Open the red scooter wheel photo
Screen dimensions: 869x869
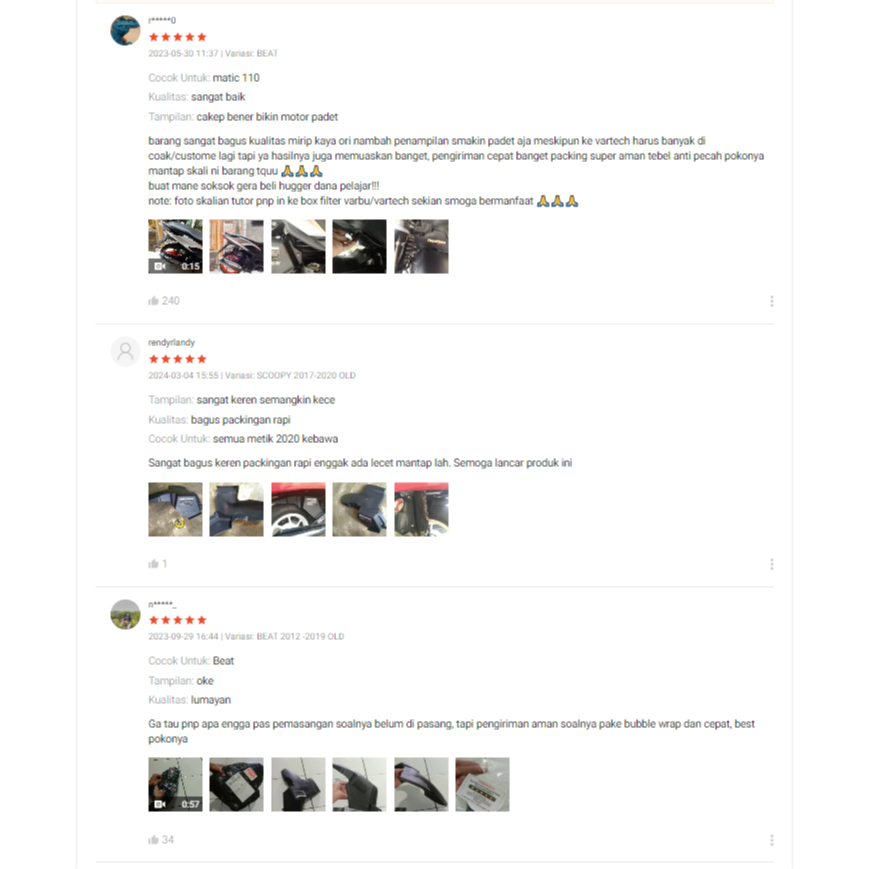click(298, 509)
